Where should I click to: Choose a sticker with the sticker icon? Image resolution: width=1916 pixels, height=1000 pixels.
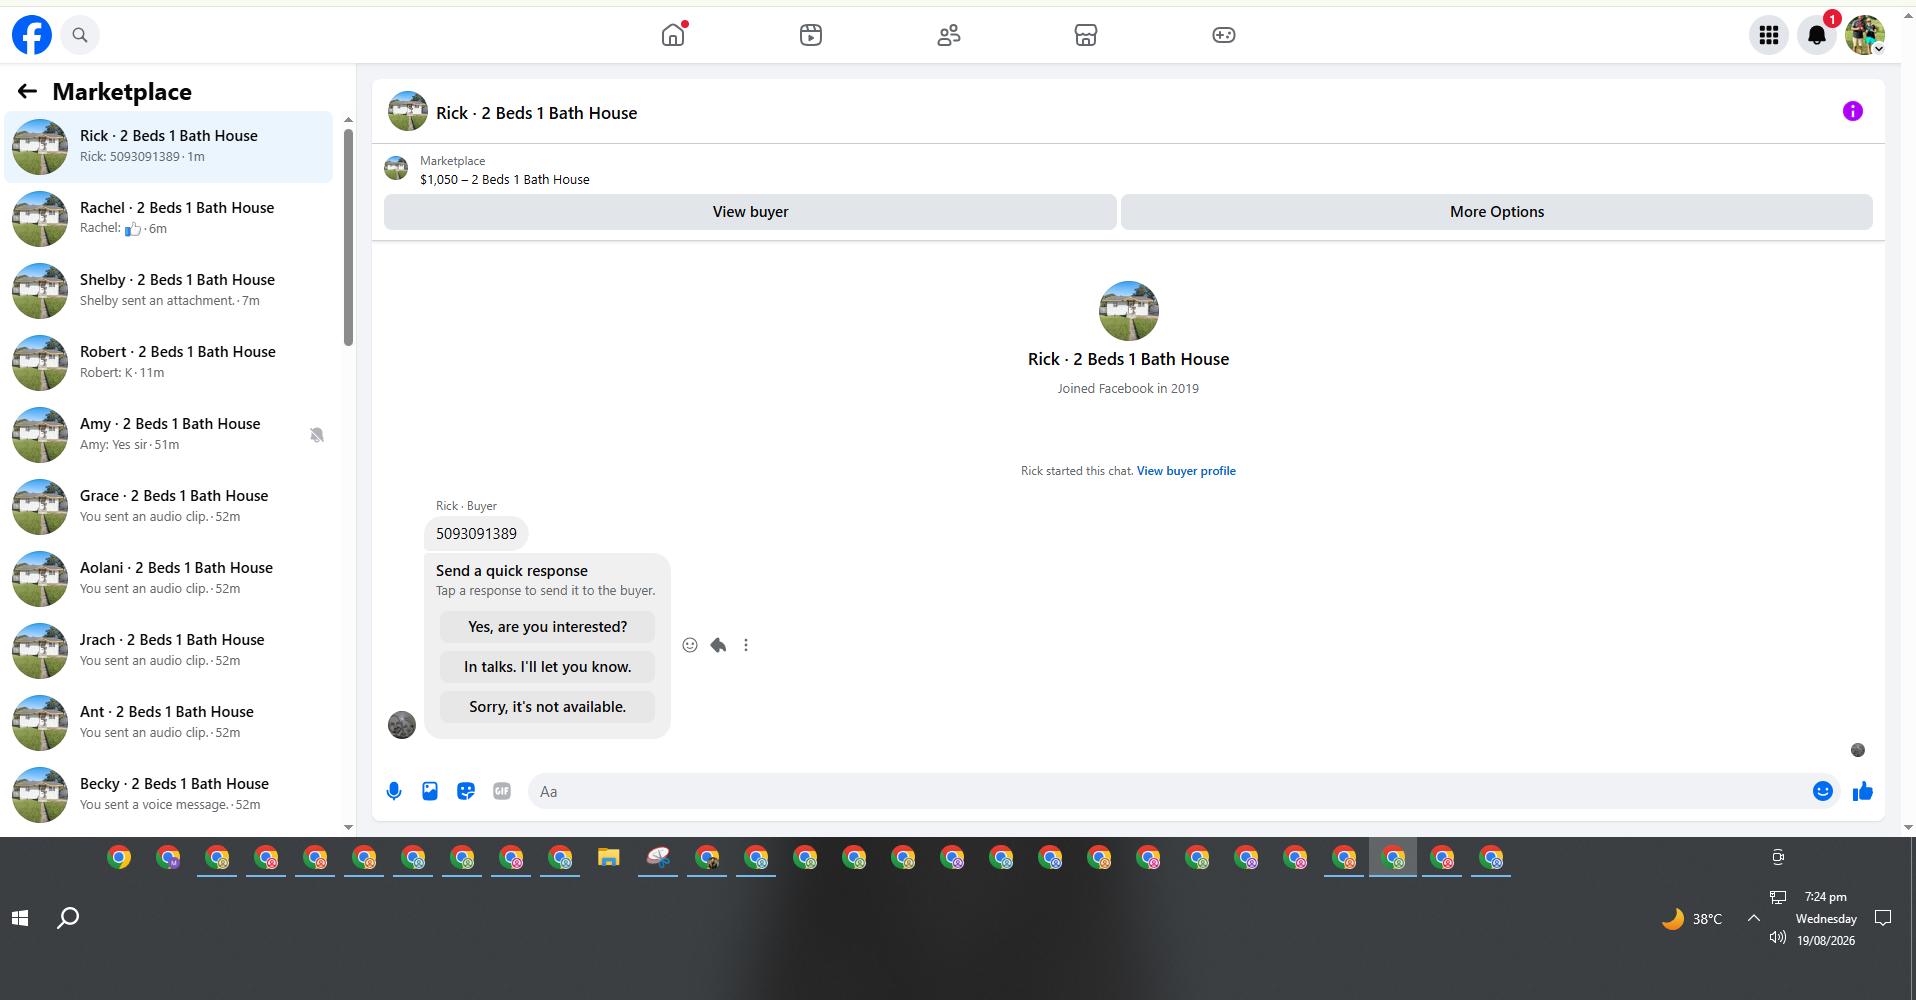click(466, 791)
